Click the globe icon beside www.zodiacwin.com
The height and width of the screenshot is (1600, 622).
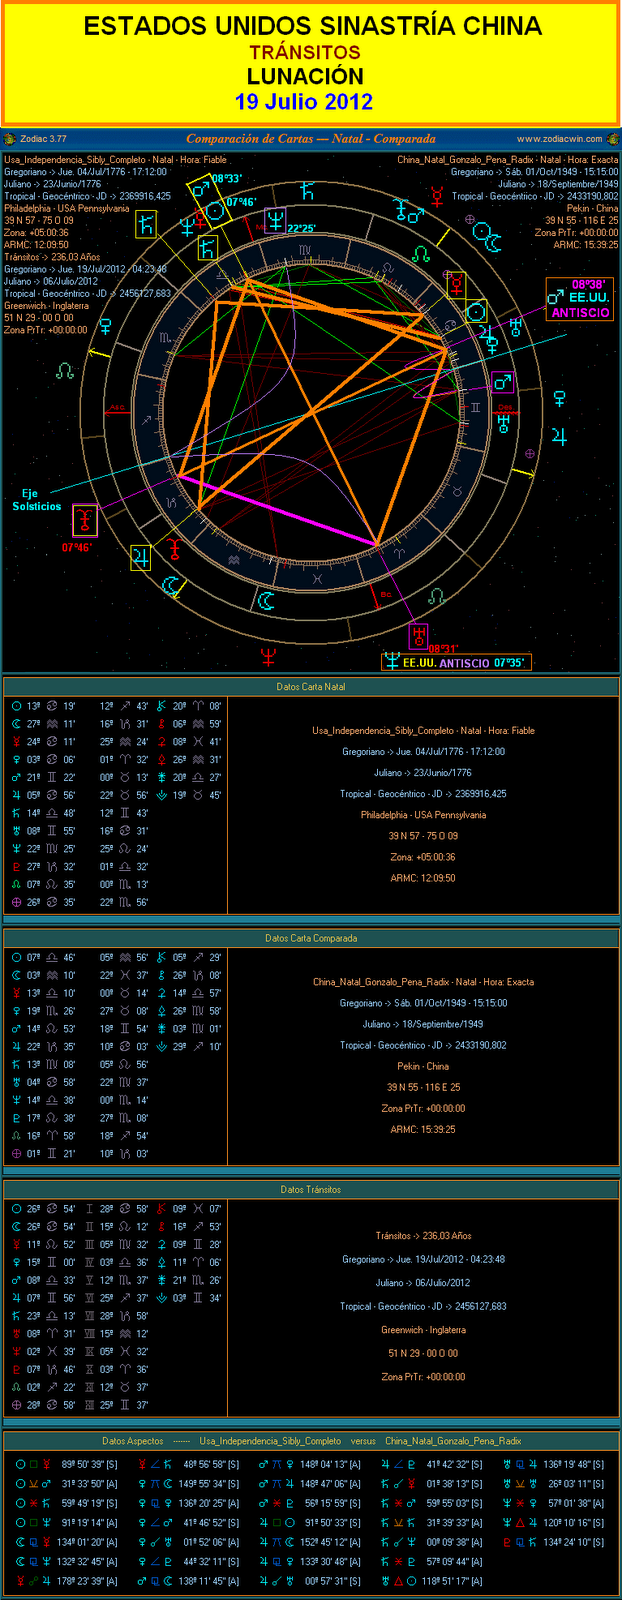(611, 139)
